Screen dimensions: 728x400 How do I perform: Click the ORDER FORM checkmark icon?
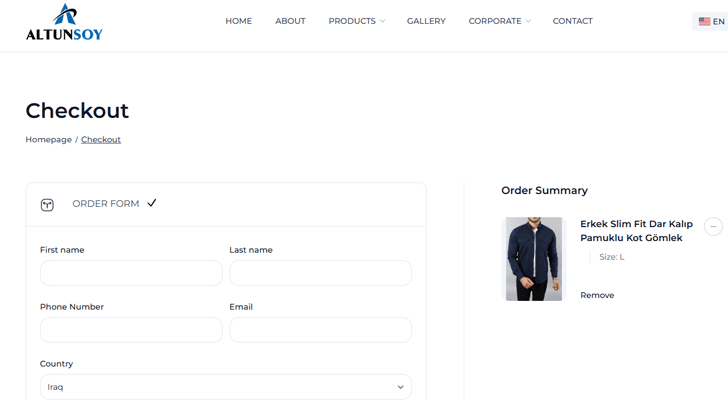coord(152,203)
